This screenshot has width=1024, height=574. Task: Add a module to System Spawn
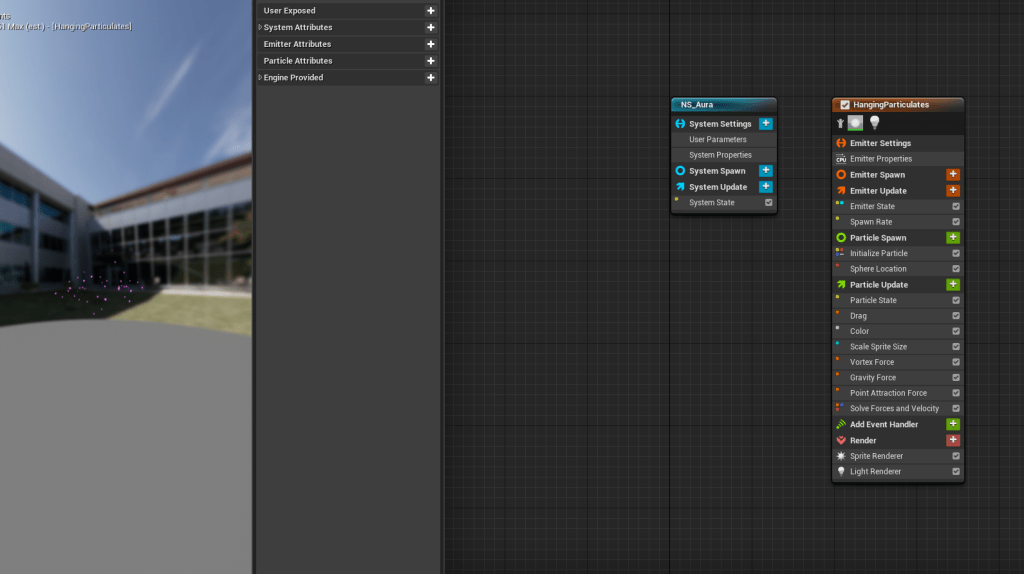click(765, 171)
